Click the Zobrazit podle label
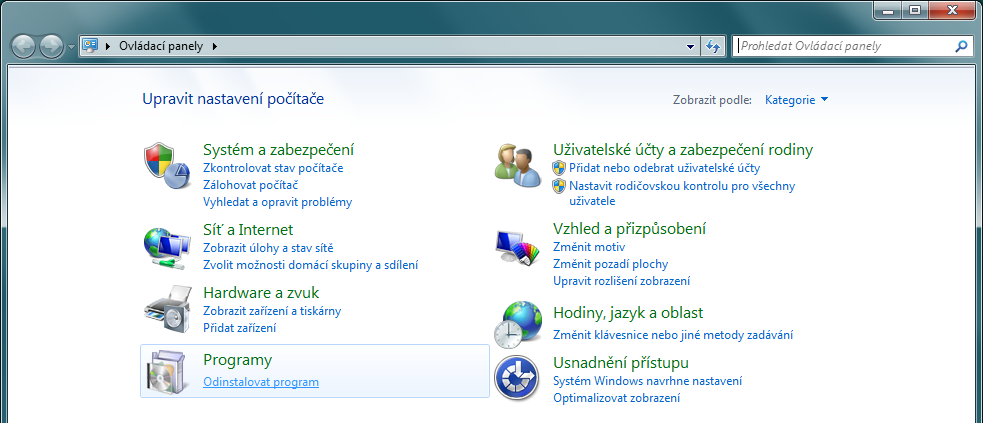Screen dimensions: 983x423 pyautogui.click(x=712, y=100)
